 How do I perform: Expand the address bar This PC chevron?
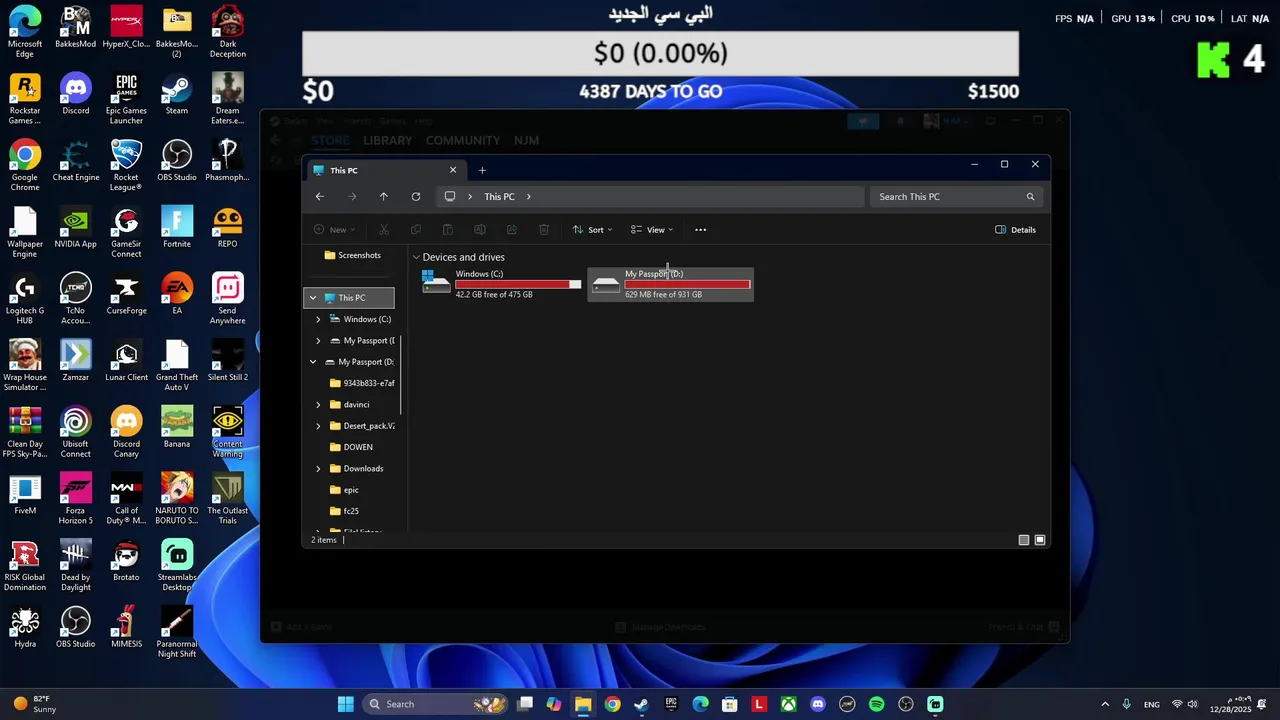tap(528, 197)
